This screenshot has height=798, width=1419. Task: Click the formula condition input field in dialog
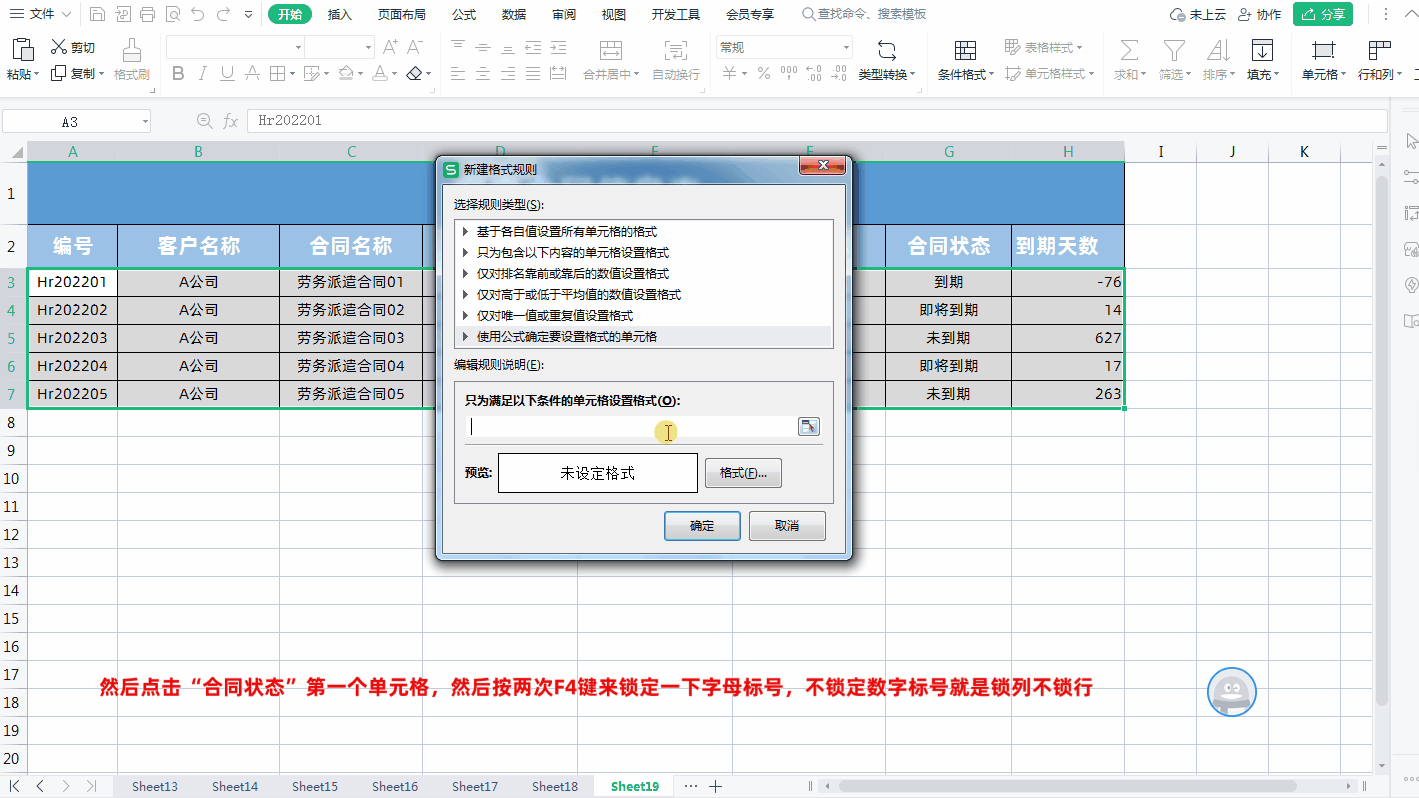tap(630, 427)
